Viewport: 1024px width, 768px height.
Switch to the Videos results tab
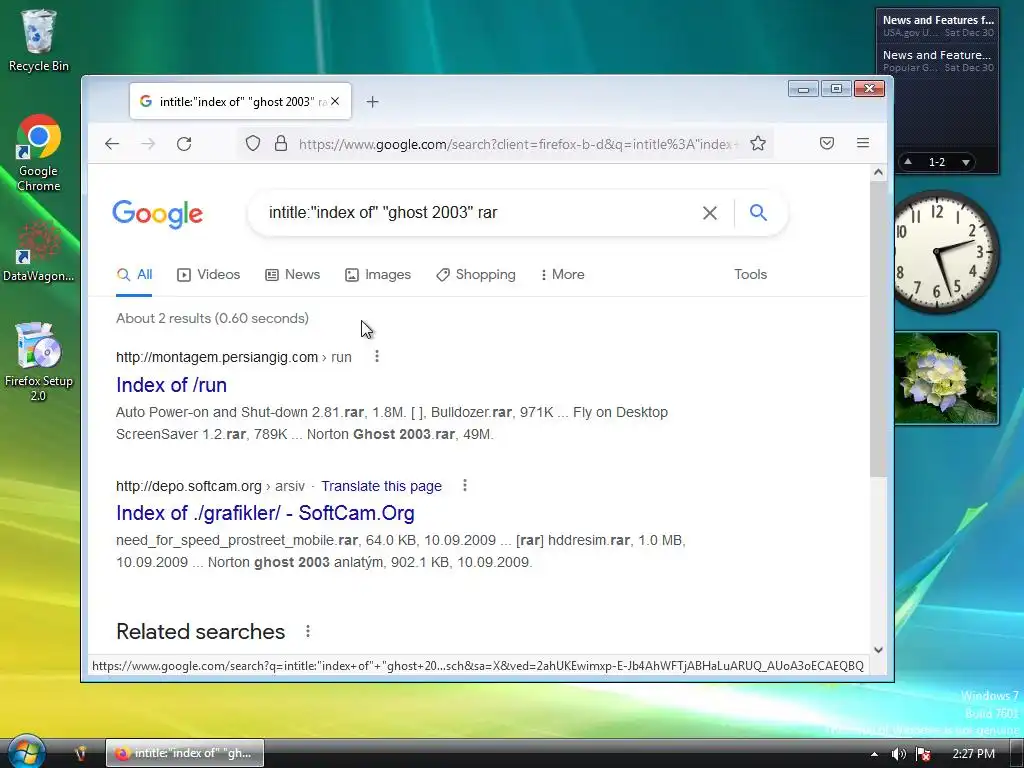208,275
